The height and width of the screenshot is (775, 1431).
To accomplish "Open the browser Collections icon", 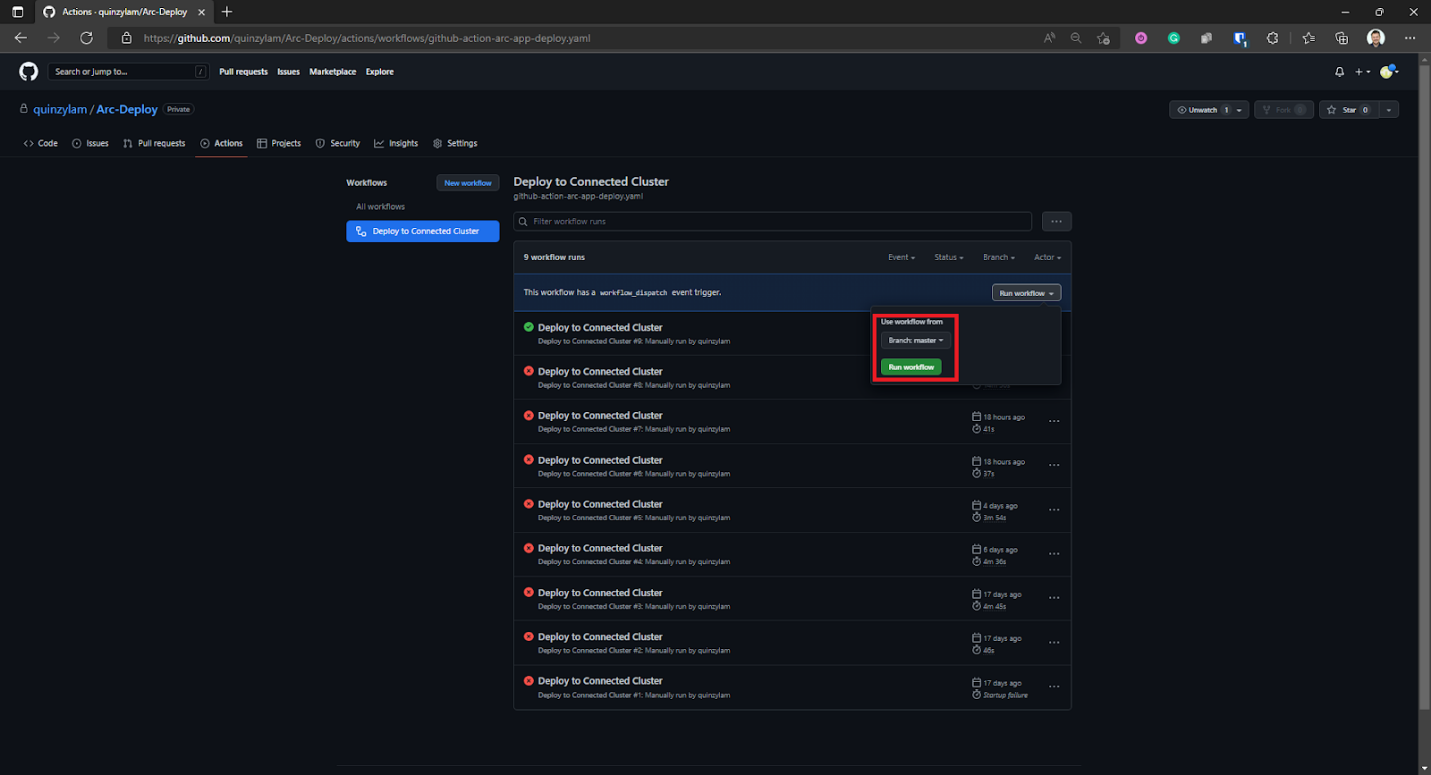I will point(1342,38).
